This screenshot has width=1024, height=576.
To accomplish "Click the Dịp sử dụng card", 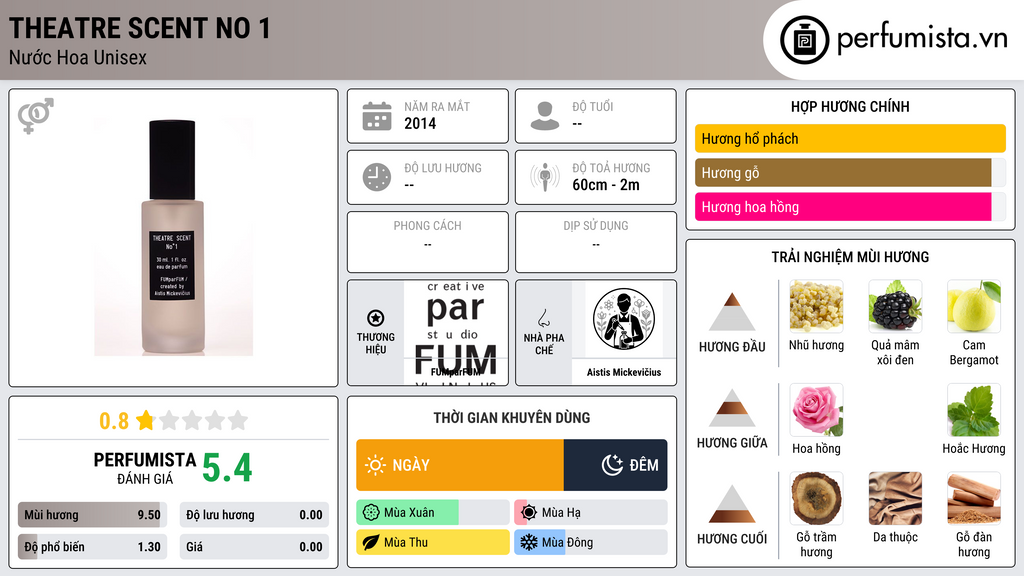I will pyautogui.click(x=596, y=242).
